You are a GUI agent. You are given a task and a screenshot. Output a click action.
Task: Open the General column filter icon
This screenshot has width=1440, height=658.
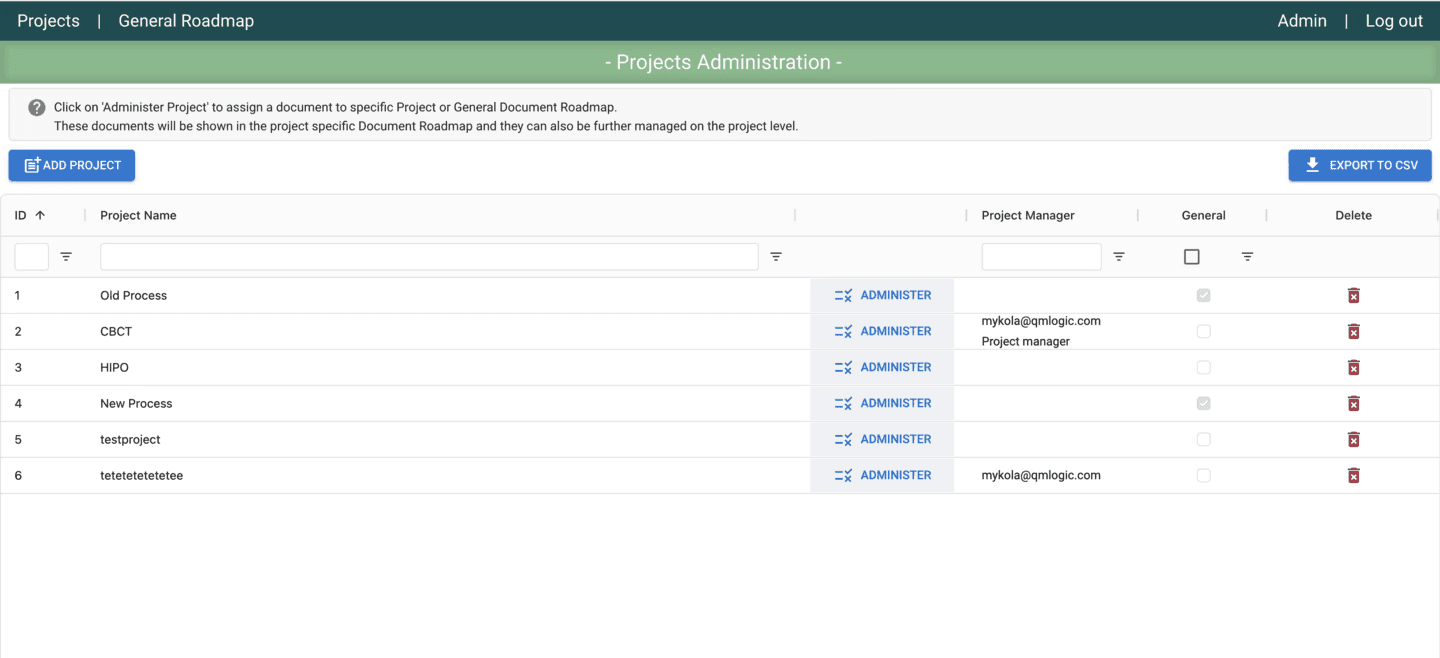click(x=1247, y=257)
